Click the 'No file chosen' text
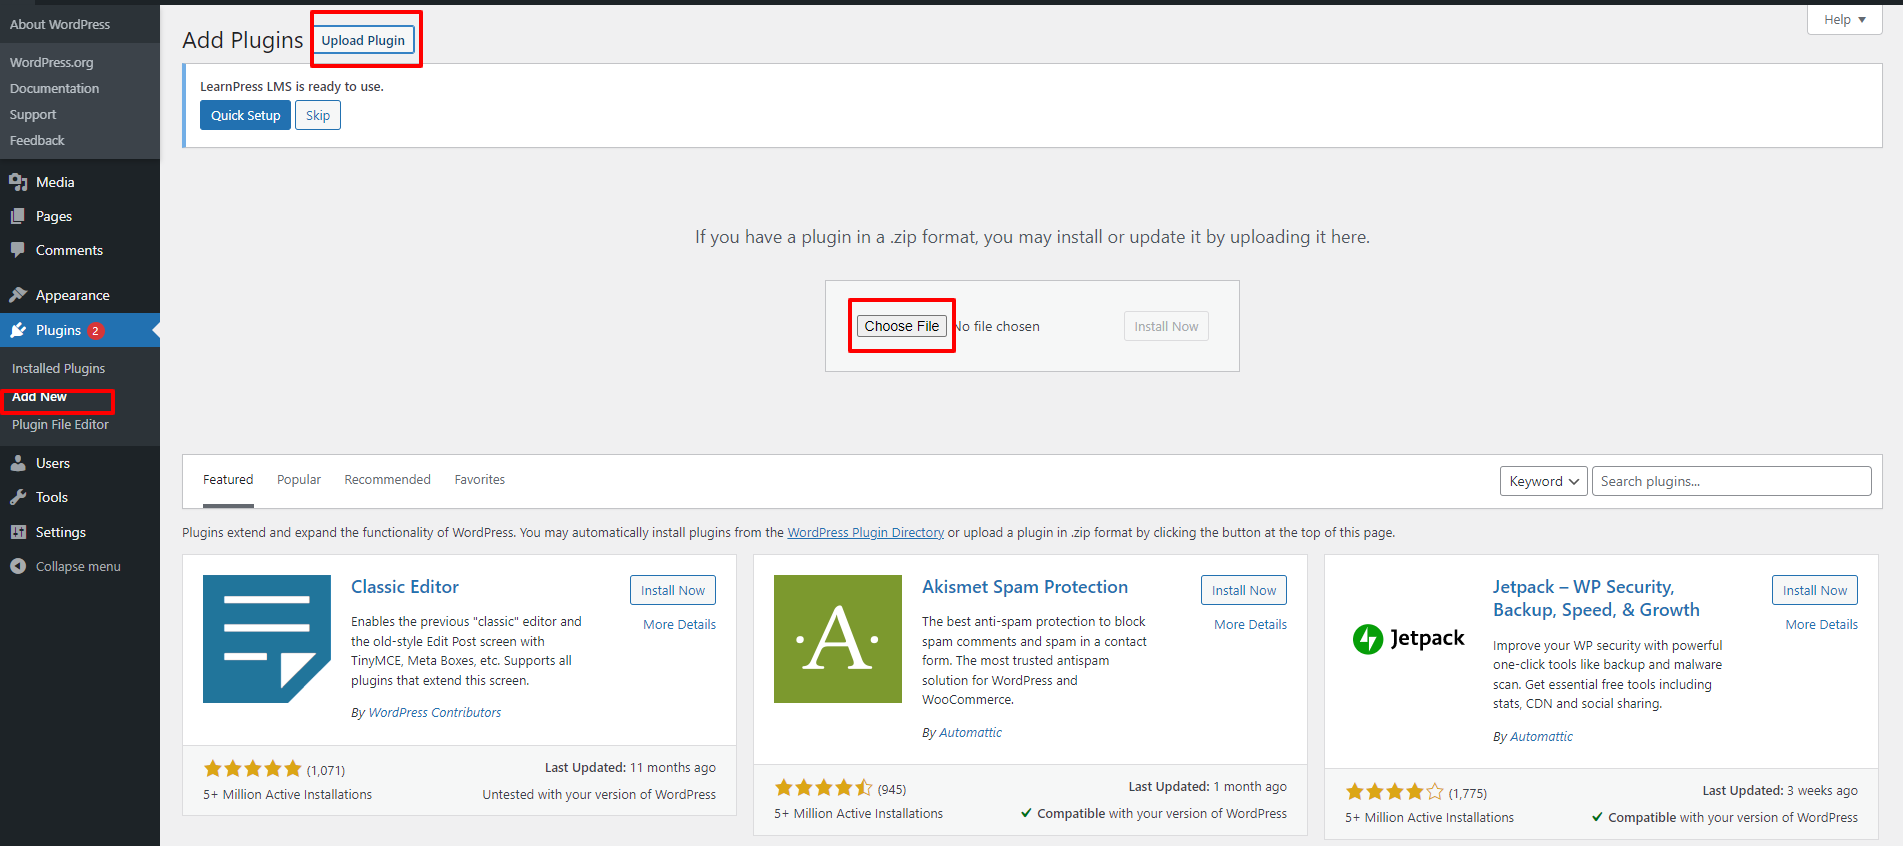This screenshot has width=1903, height=846. [996, 326]
